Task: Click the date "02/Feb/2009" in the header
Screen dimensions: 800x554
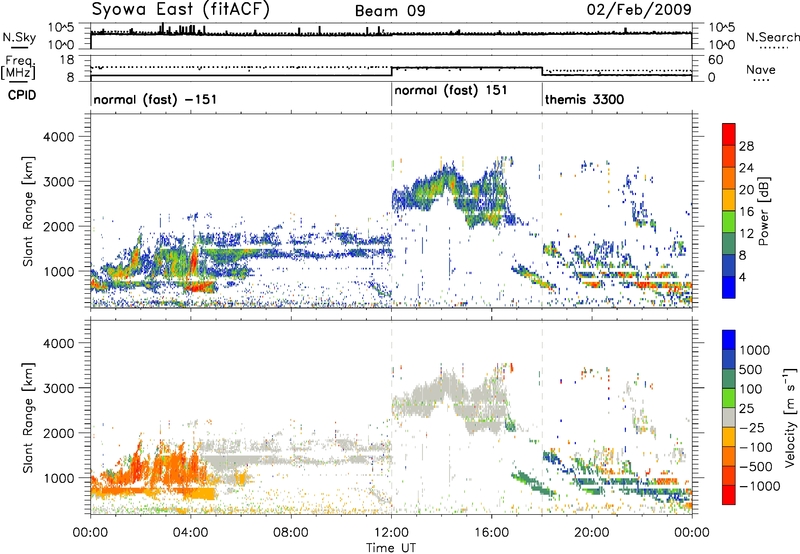Action: (639, 10)
